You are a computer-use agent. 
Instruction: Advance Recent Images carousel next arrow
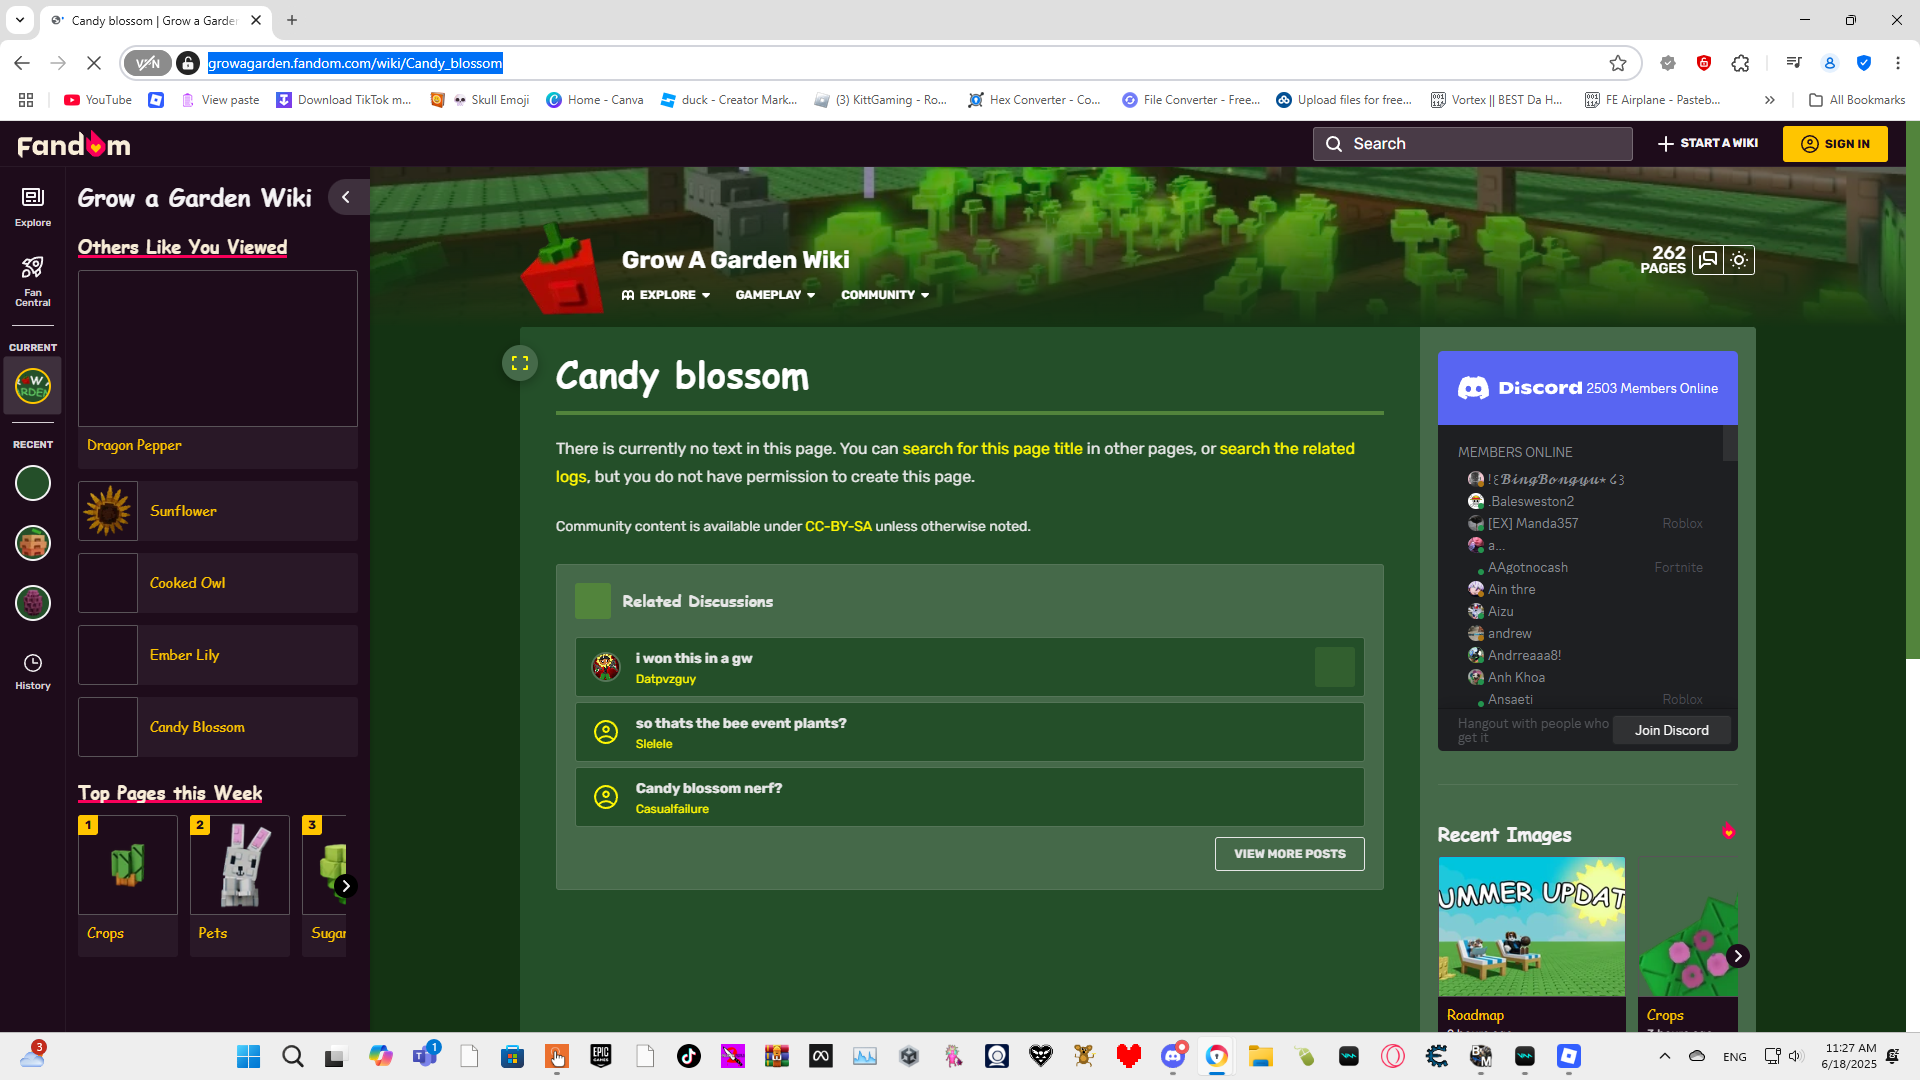coord(1738,956)
